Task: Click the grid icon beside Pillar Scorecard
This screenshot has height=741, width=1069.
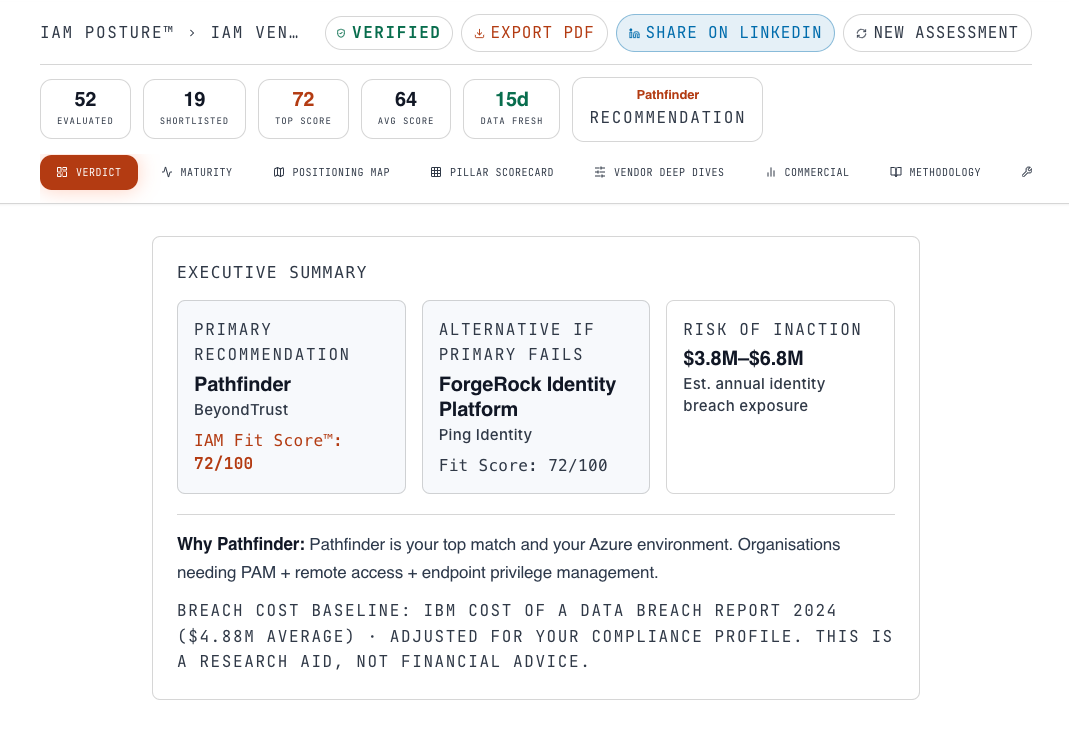Action: coord(436,172)
